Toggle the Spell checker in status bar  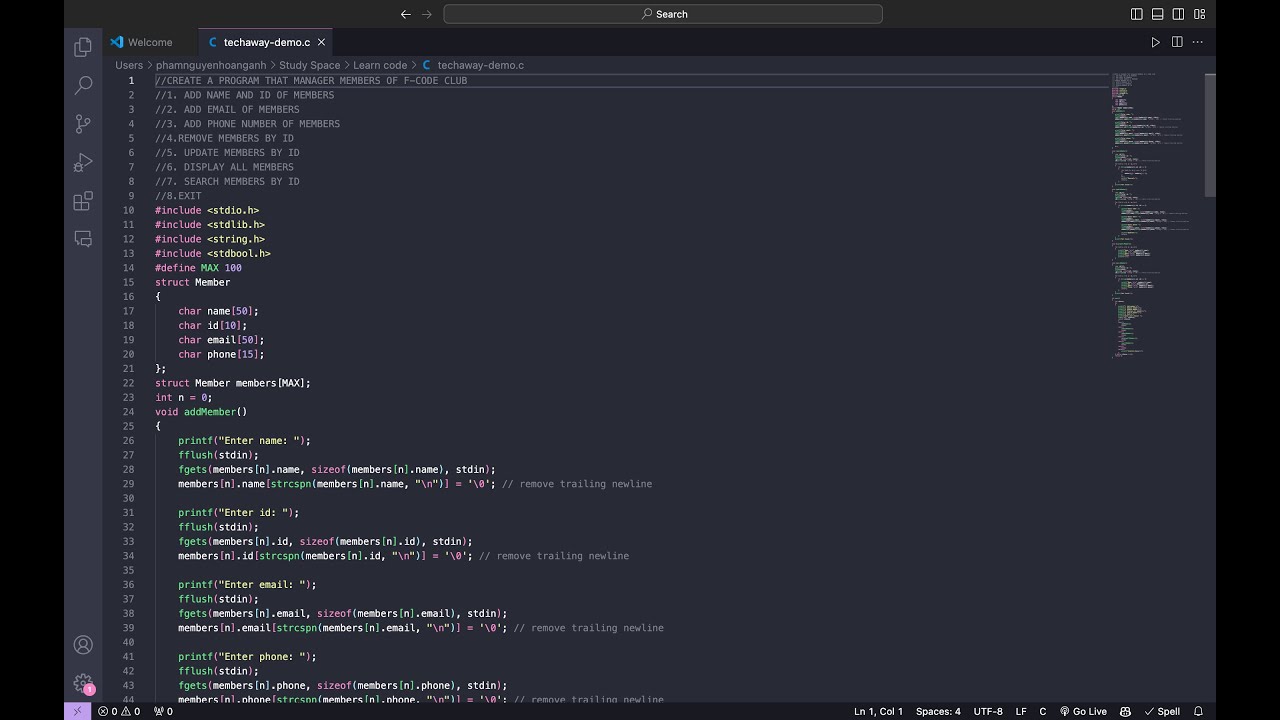pyautogui.click(x=1162, y=711)
